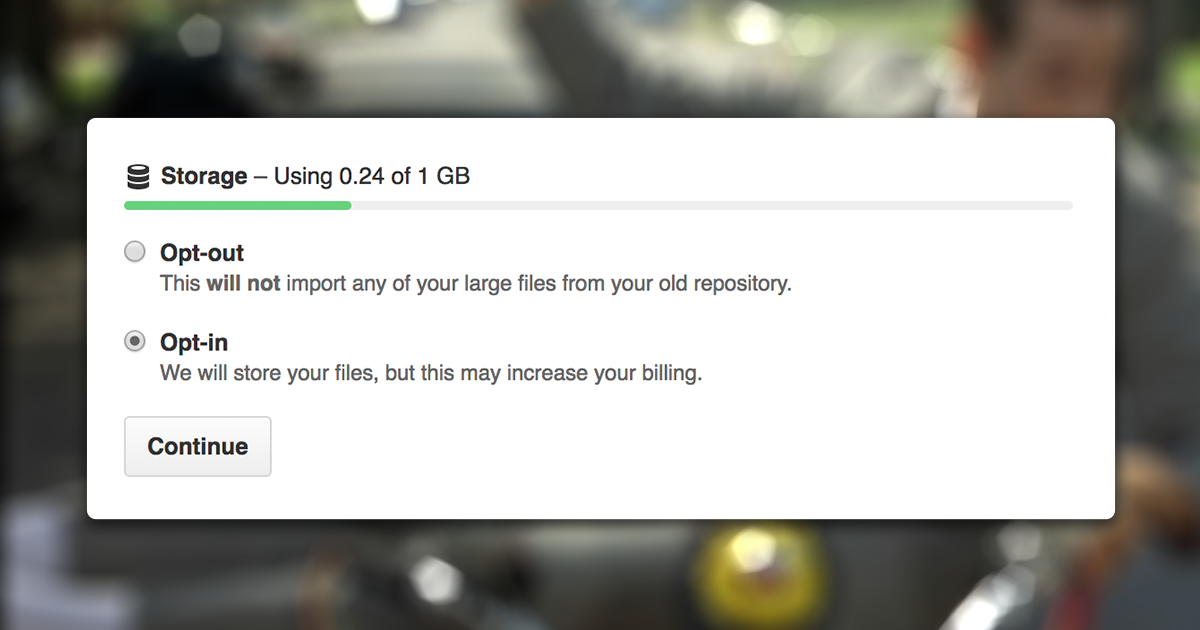Click the green filled part of storage bar

tap(237, 206)
